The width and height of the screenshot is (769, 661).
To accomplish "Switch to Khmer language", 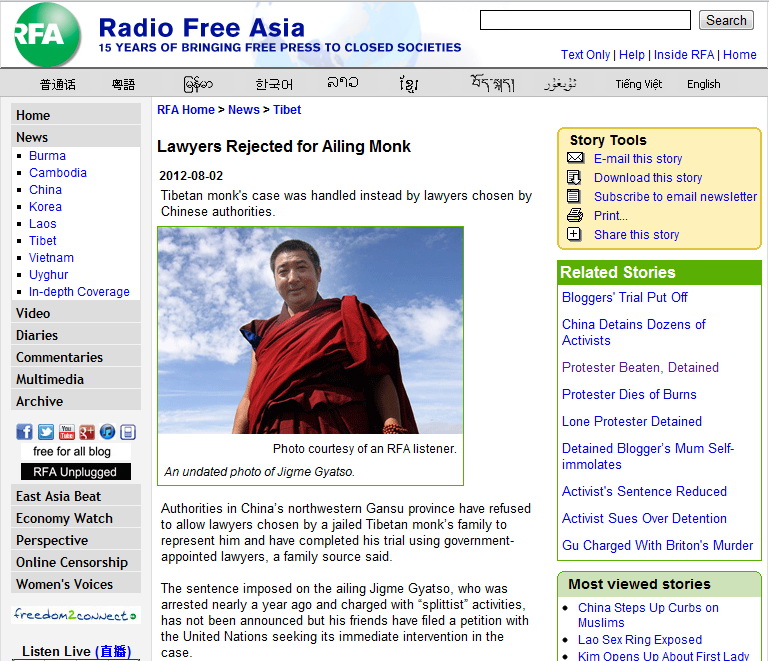I will pyautogui.click(x=409, y=84).
